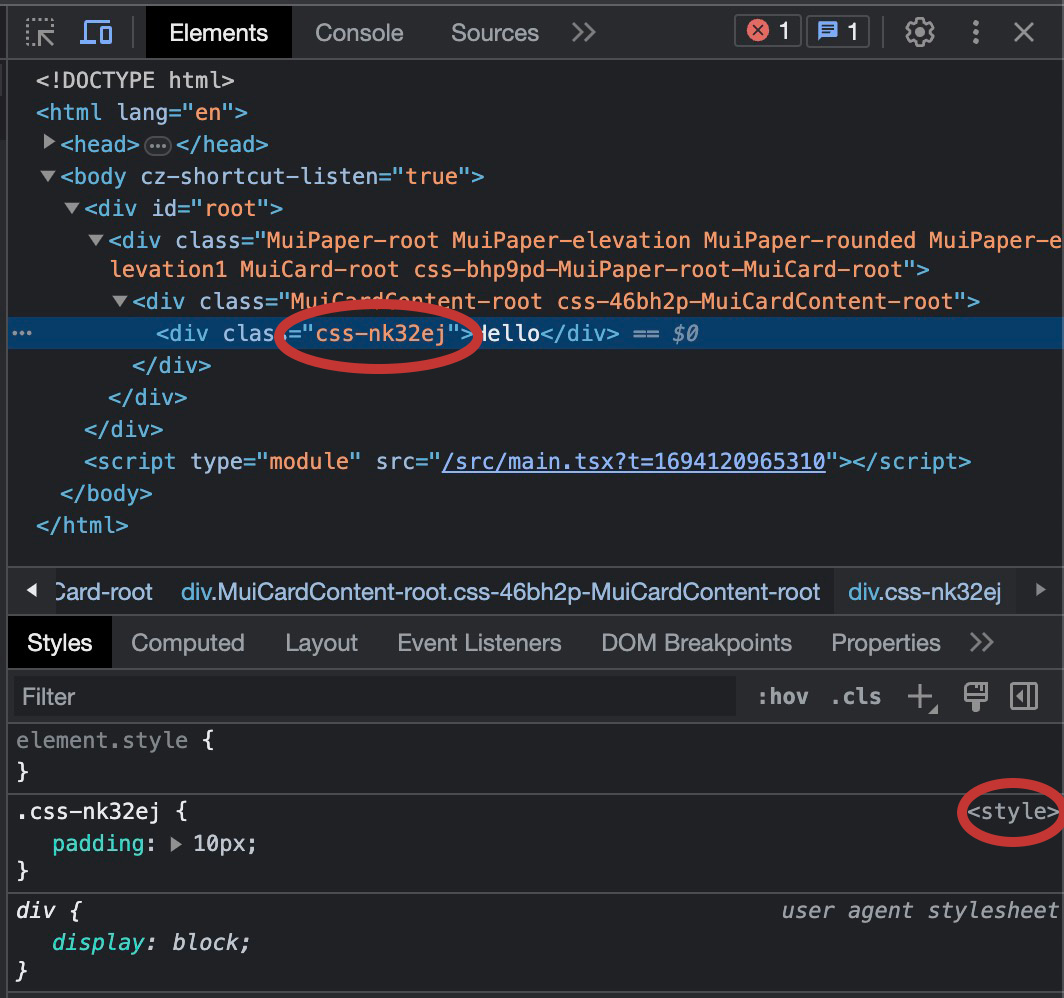Screen dimensions: 1064x998
Task: Select the div.MuiCardContent-root breadcrumb
Action: point(500,592)
